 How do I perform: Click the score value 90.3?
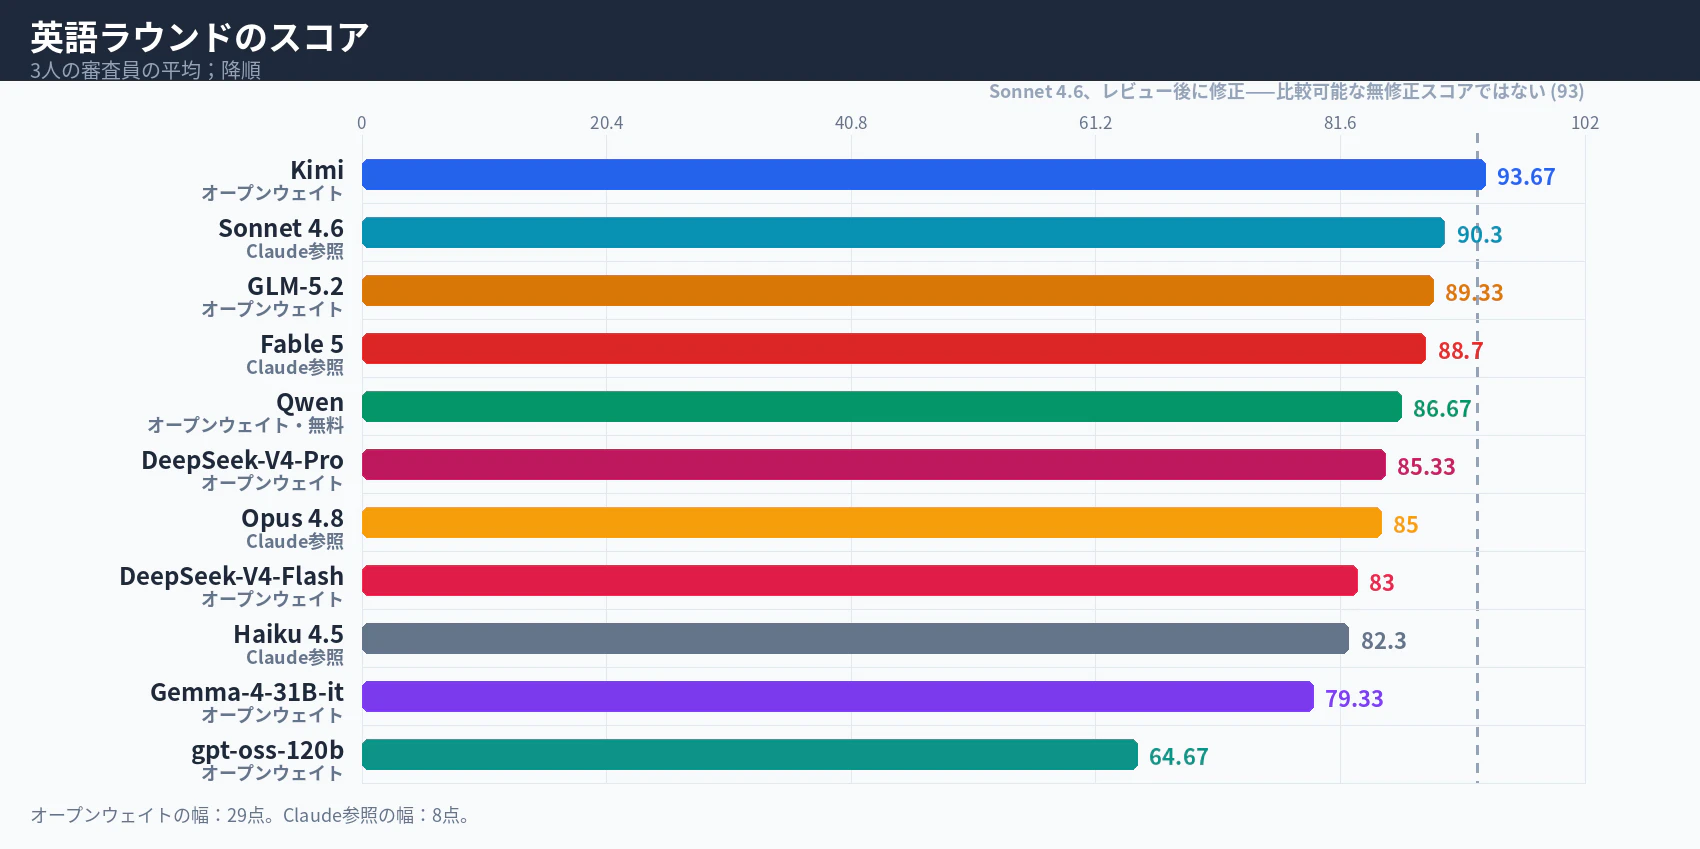(x=1479, y=234)
